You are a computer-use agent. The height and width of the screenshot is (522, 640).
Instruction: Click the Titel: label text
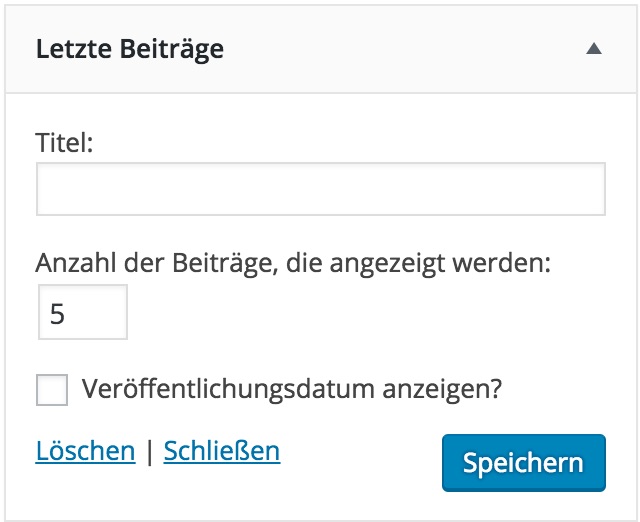64,143
